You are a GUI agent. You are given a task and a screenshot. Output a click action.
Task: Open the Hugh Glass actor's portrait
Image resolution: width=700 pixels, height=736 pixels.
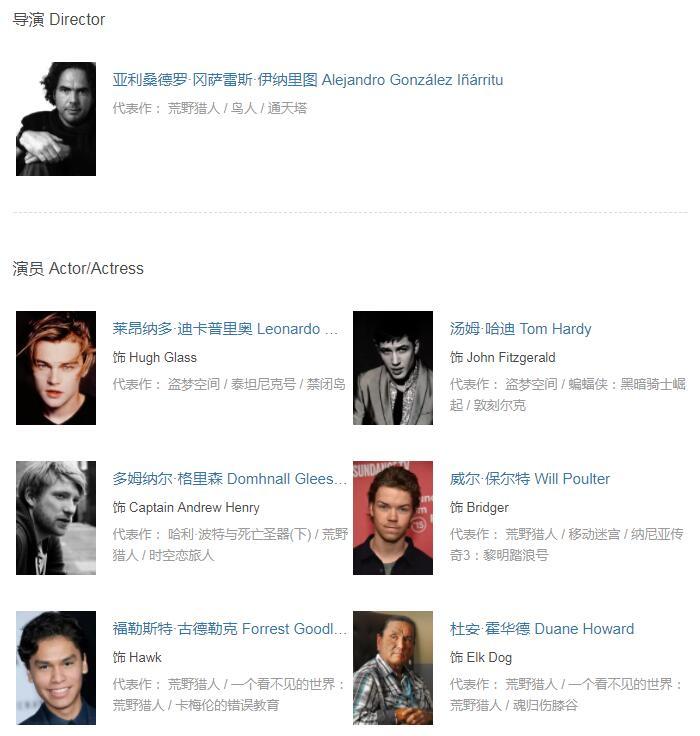coord(56,368)
